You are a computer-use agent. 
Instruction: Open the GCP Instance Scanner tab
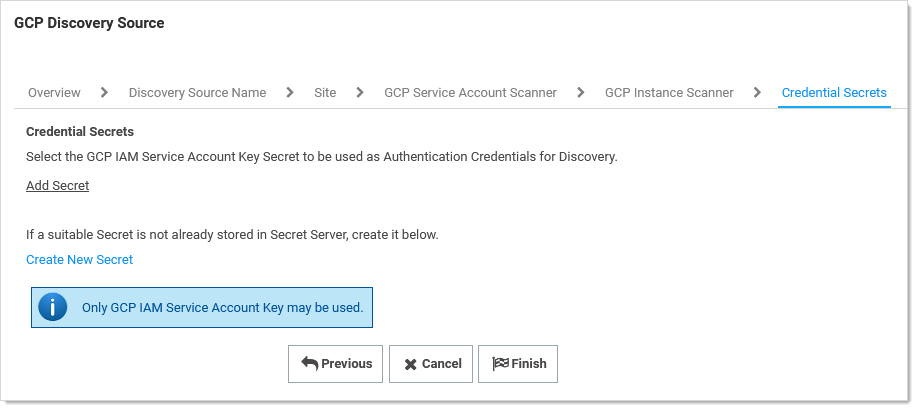pos(669,93)
